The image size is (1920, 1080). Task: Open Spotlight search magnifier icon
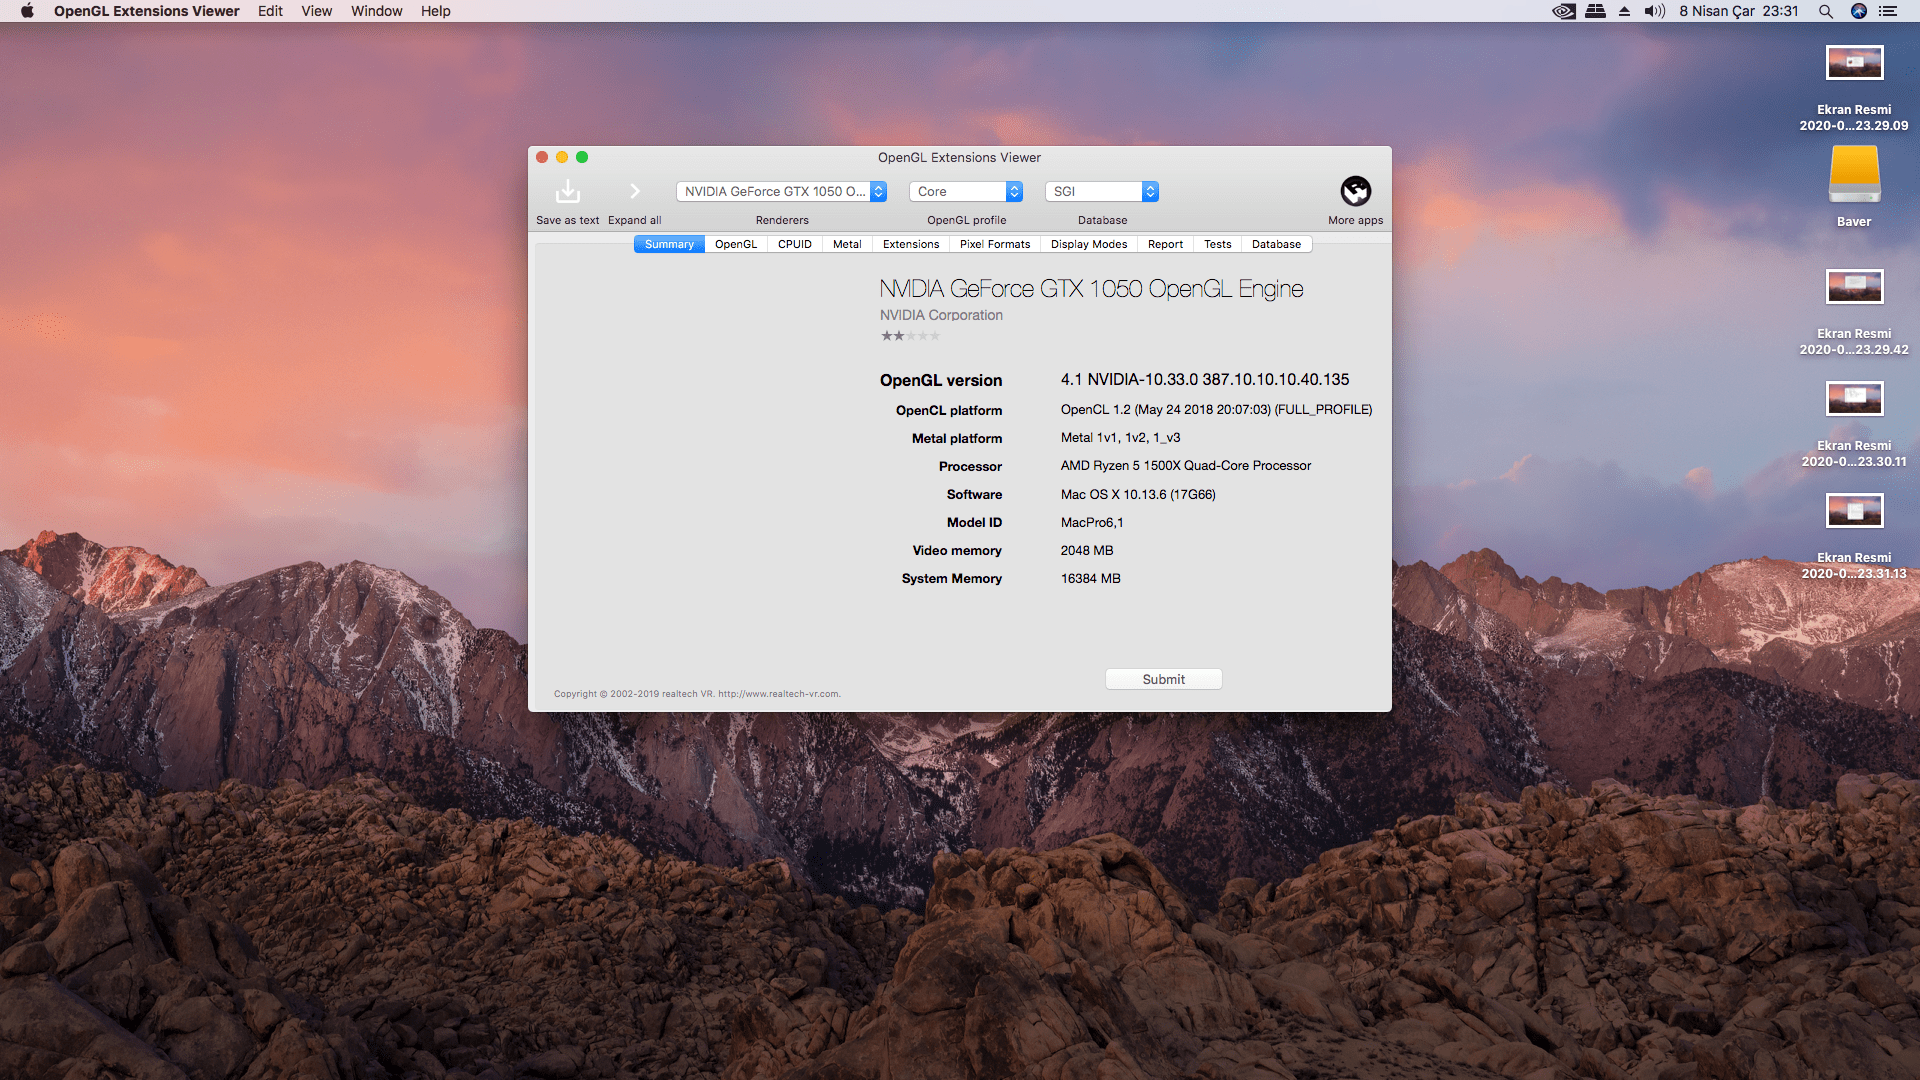tap(1826, 11)
